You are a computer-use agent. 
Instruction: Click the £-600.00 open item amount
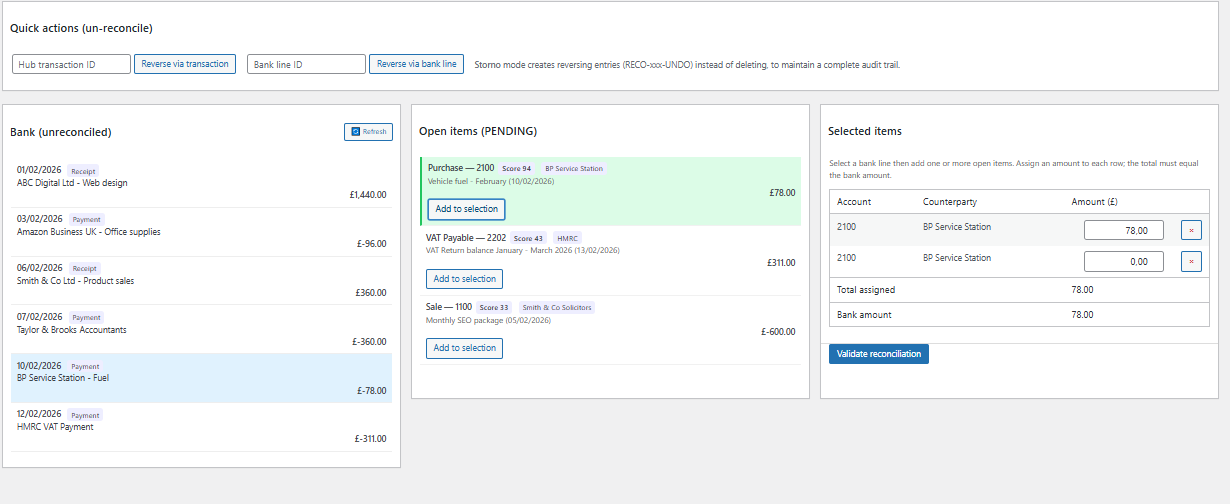(x=778, y=332)
